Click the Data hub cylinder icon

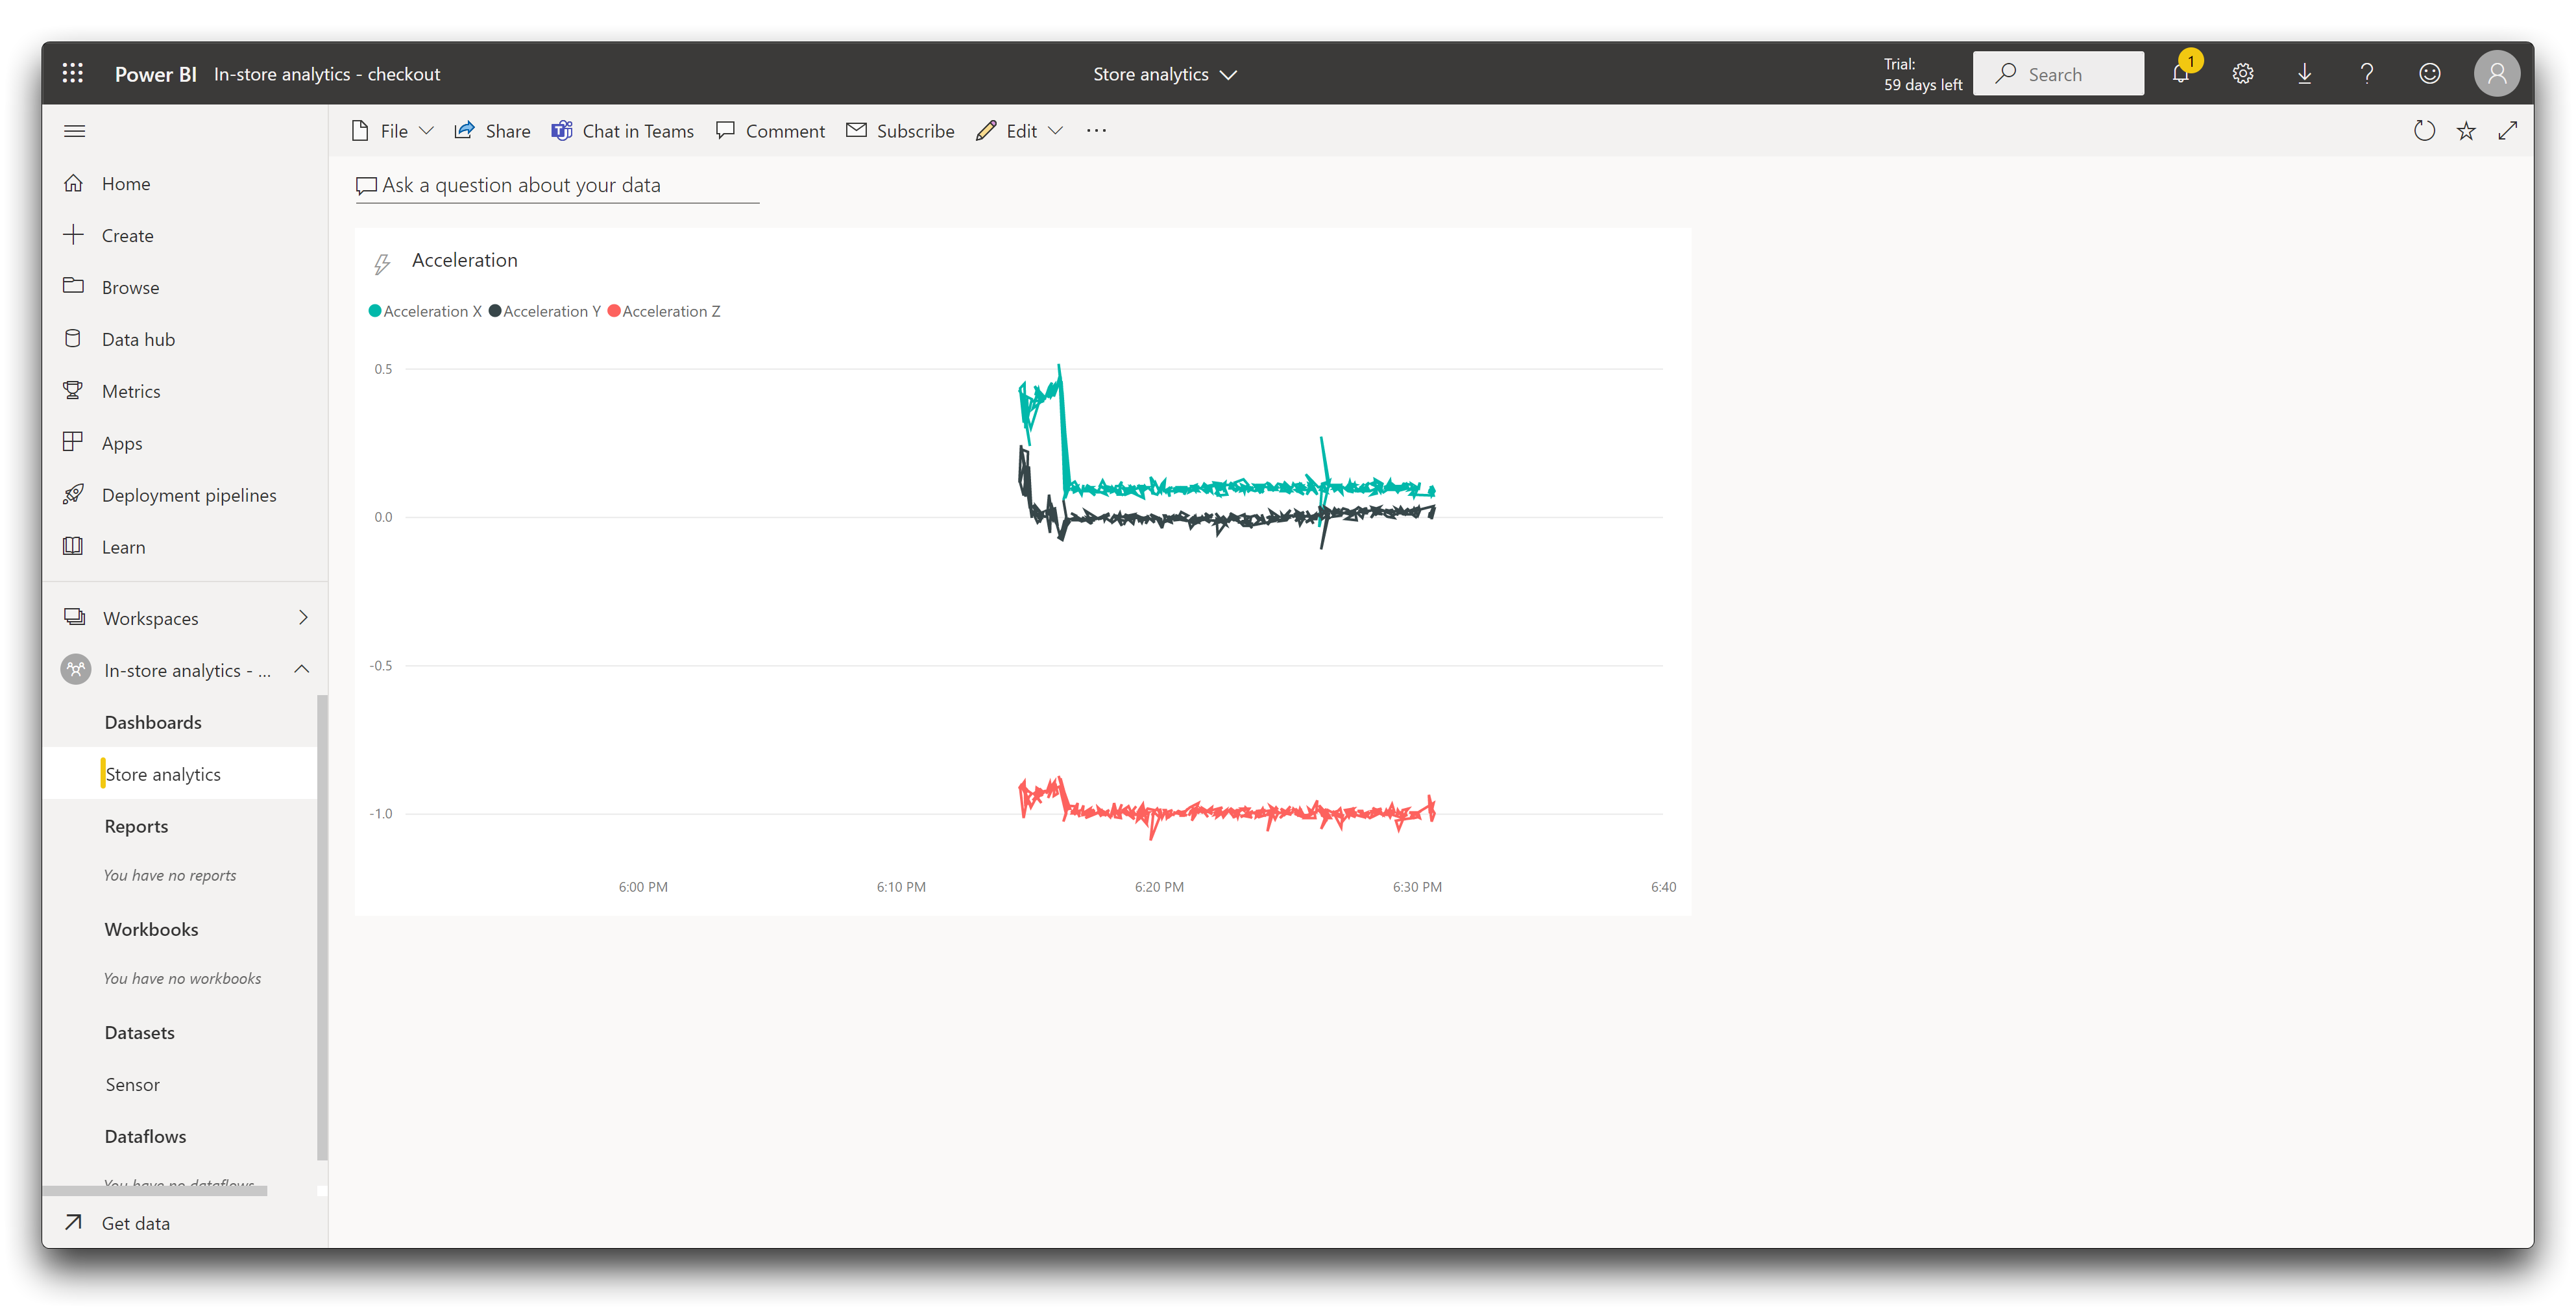73,338
